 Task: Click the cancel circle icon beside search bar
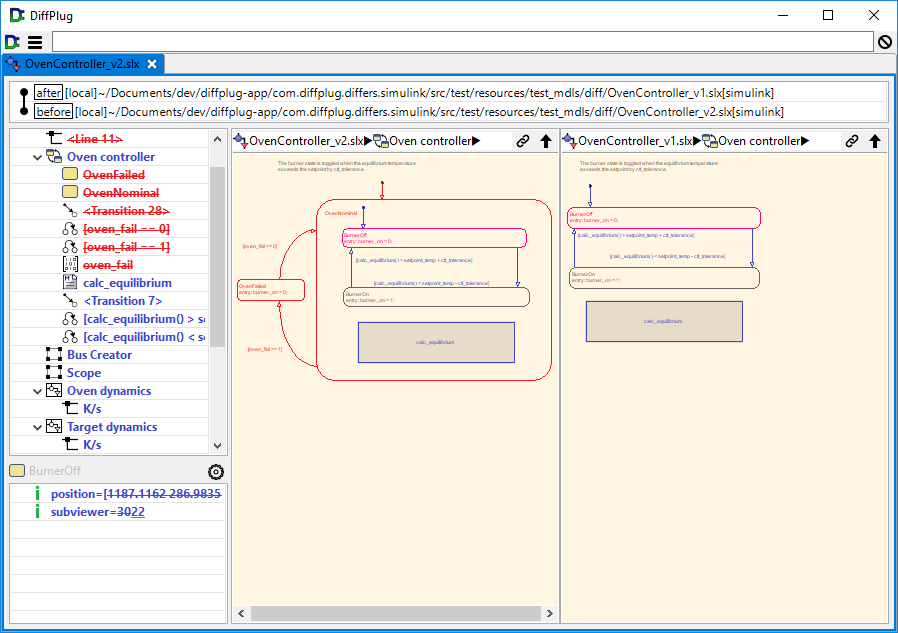885,42
